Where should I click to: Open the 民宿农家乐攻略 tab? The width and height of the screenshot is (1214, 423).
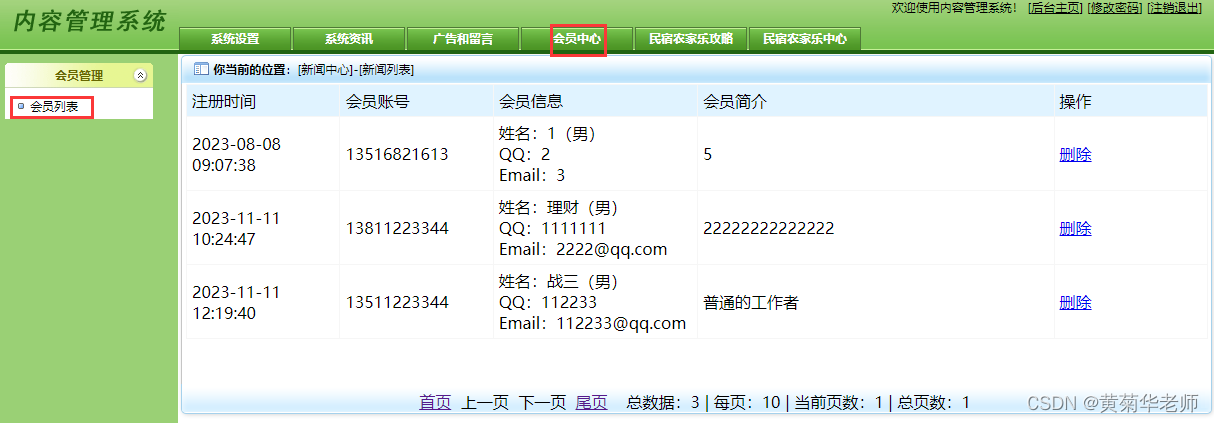pos(691,39)
